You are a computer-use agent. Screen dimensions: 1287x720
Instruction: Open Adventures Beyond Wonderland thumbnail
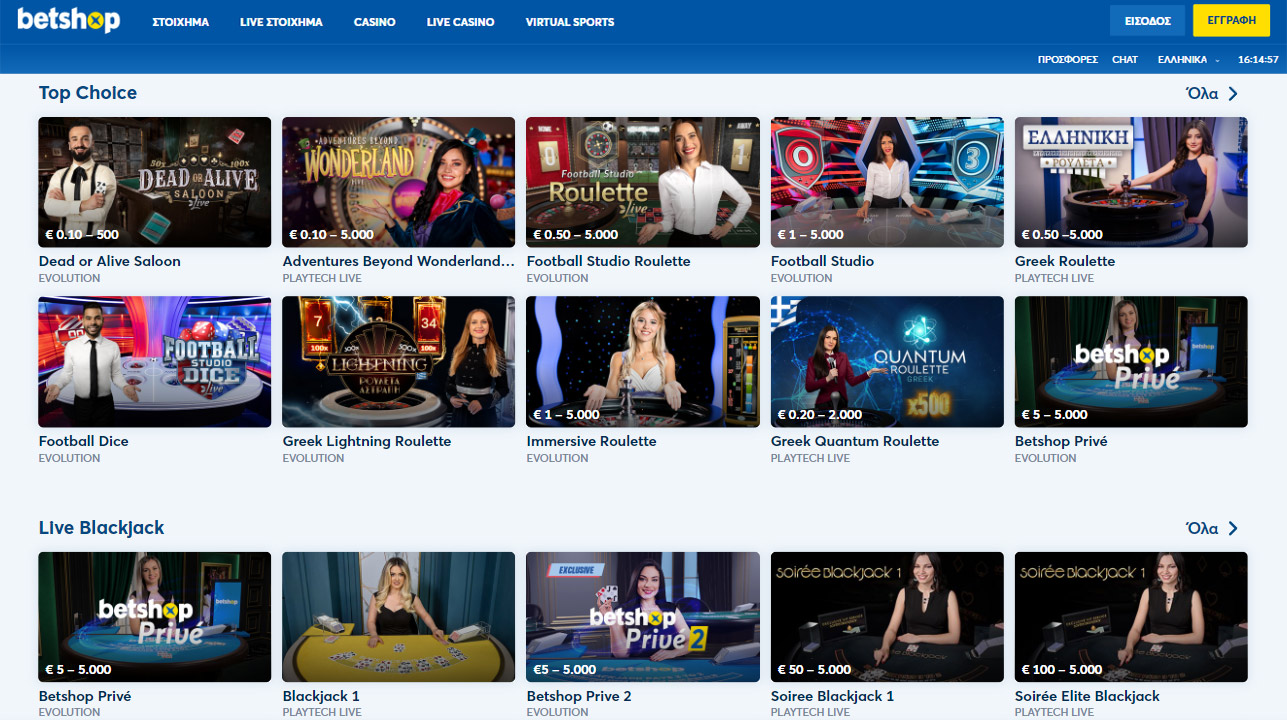(398, 182)
